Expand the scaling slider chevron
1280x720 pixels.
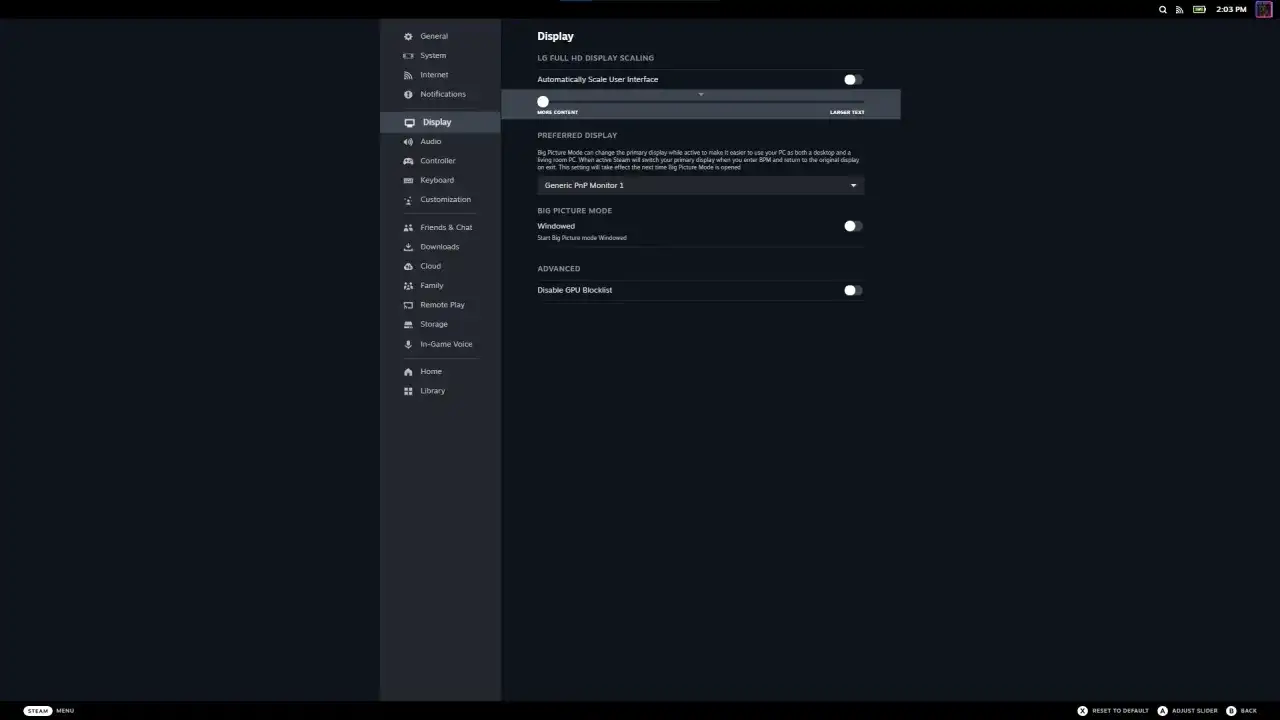coord(700,94)
